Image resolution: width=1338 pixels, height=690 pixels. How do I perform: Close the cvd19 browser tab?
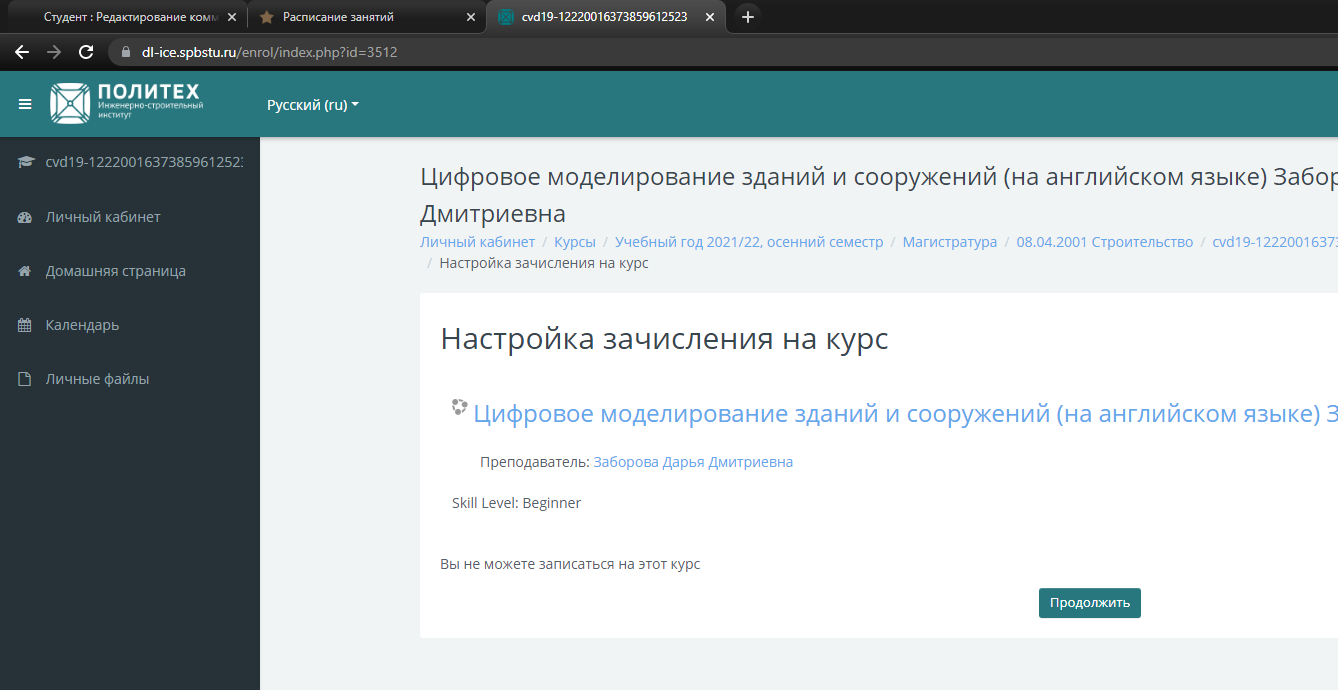(x=710, y=17)
